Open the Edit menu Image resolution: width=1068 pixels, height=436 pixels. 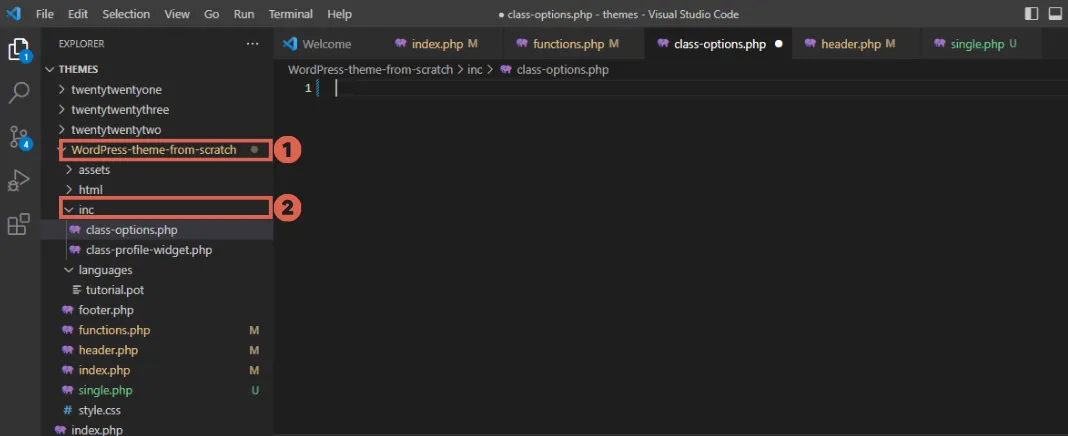[x=78, y=14]
